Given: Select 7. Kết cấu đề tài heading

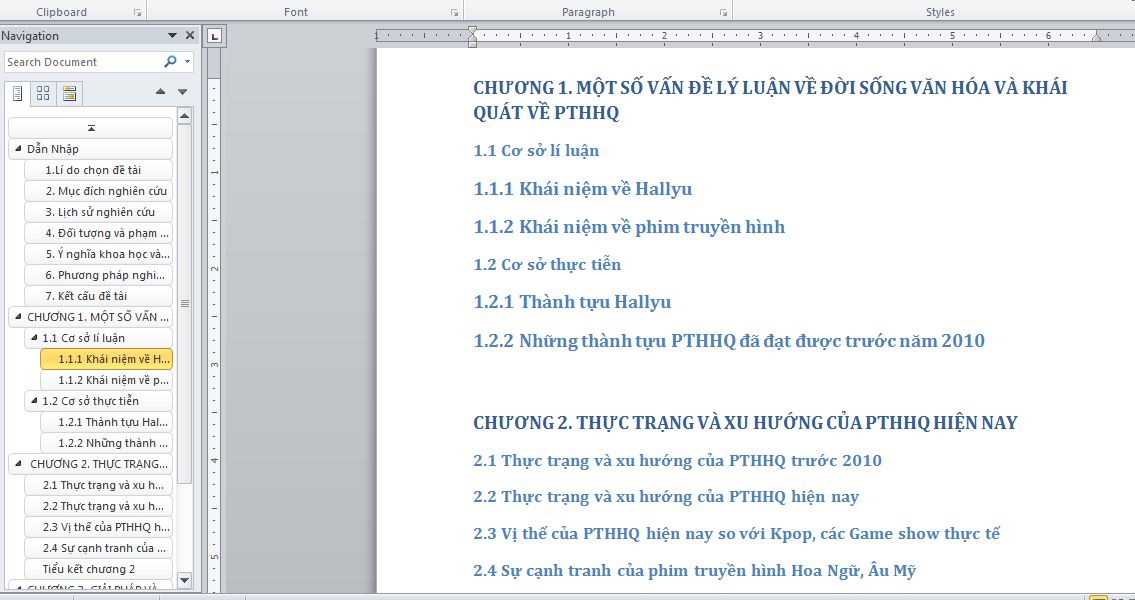Looking at the screenshot, I should tap(98, 296).
